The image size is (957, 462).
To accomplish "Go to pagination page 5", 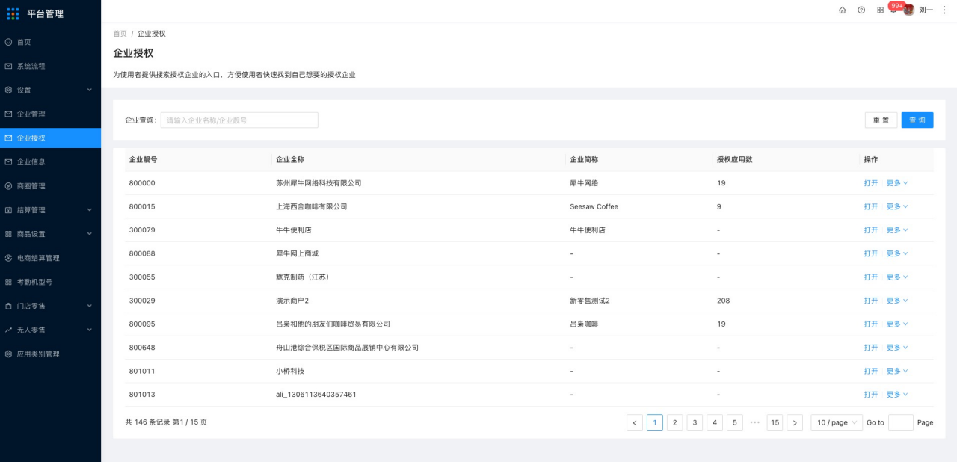I will 734,422.
